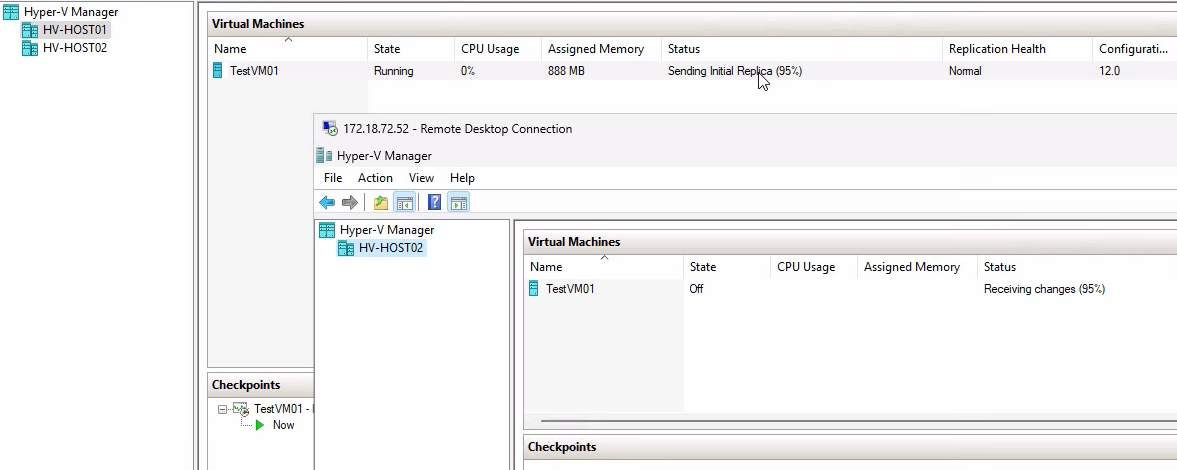Click the TestVM01 VM icon in remote list

point(534,288)
